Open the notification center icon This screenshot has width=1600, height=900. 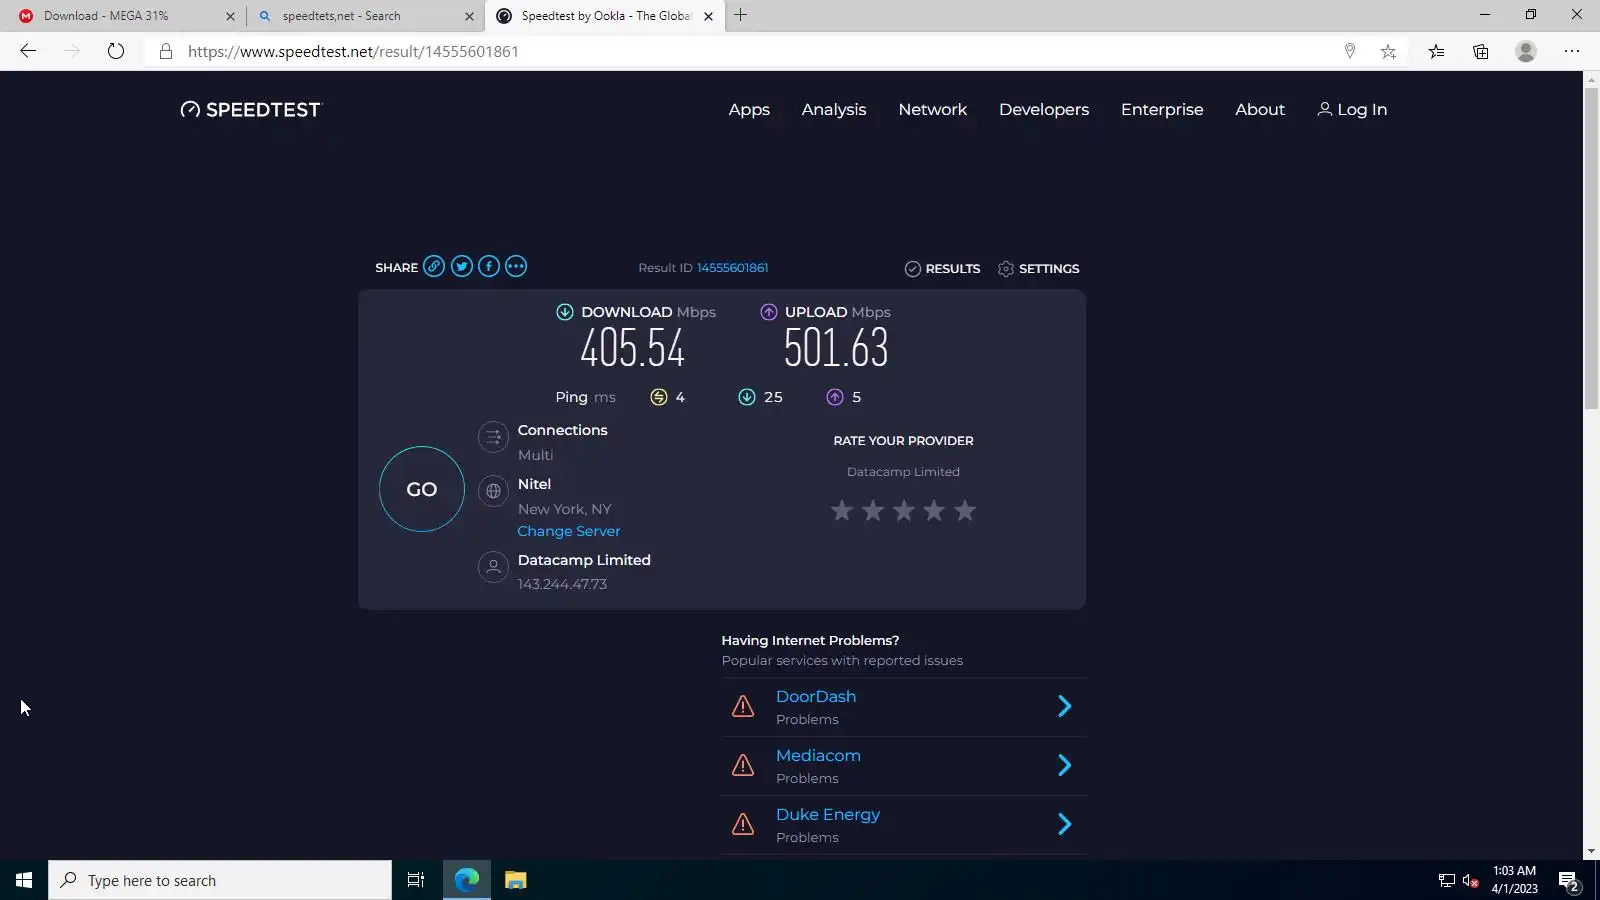1569,881
